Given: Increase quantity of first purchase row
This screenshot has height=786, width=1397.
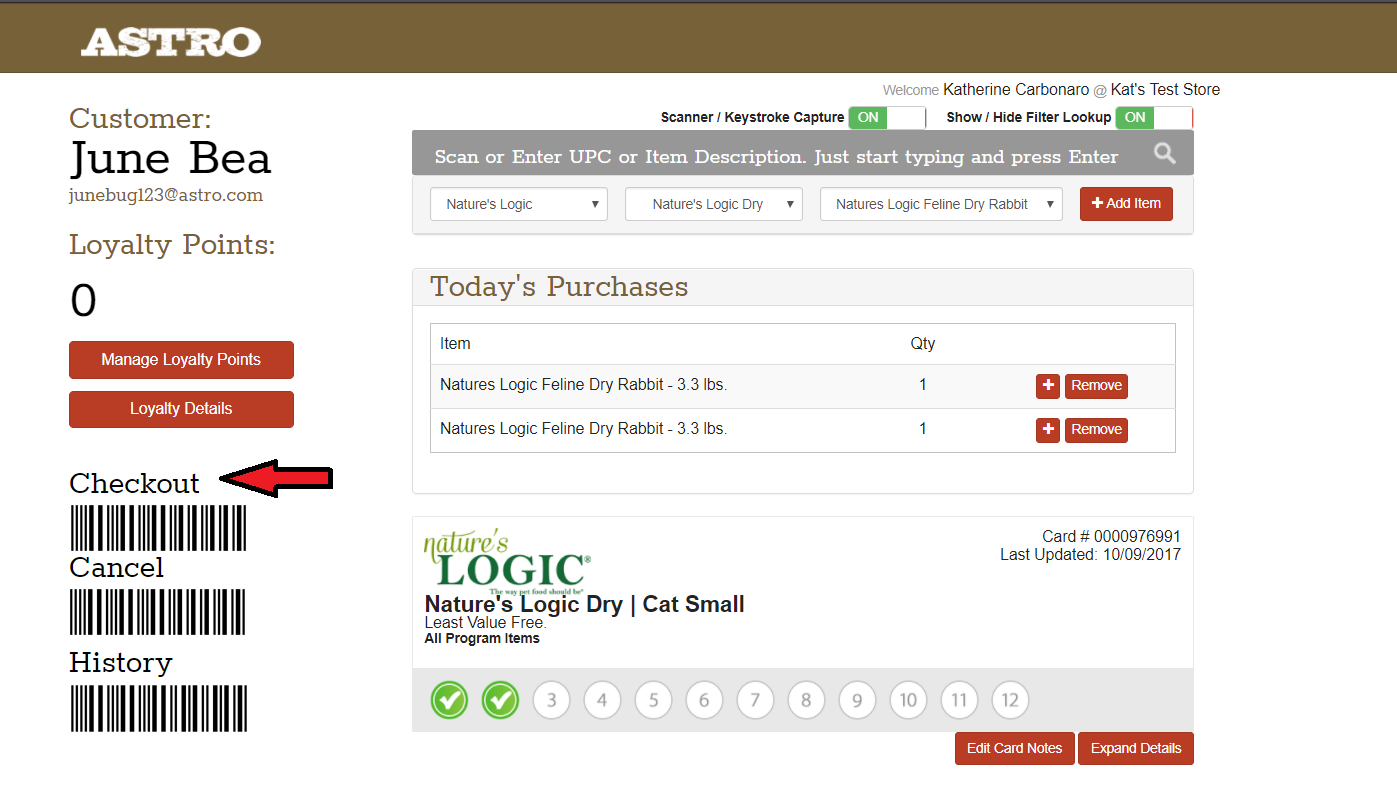Looking at the screenshot, I should pos(1048,386).
